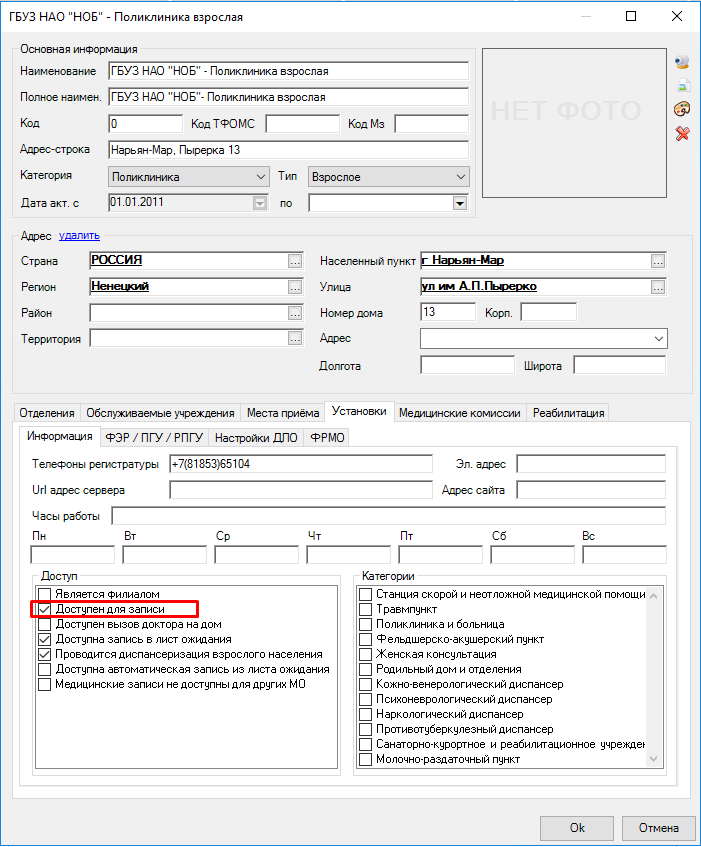Open the Территория lookup ellipsis button
Viewport: 701px width, 847px height.
coord(295,339)
